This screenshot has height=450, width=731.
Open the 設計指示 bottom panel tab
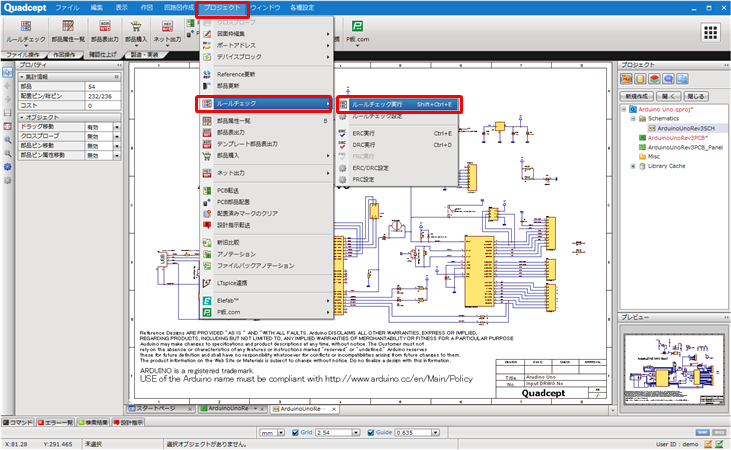click(x=128, y=422)
